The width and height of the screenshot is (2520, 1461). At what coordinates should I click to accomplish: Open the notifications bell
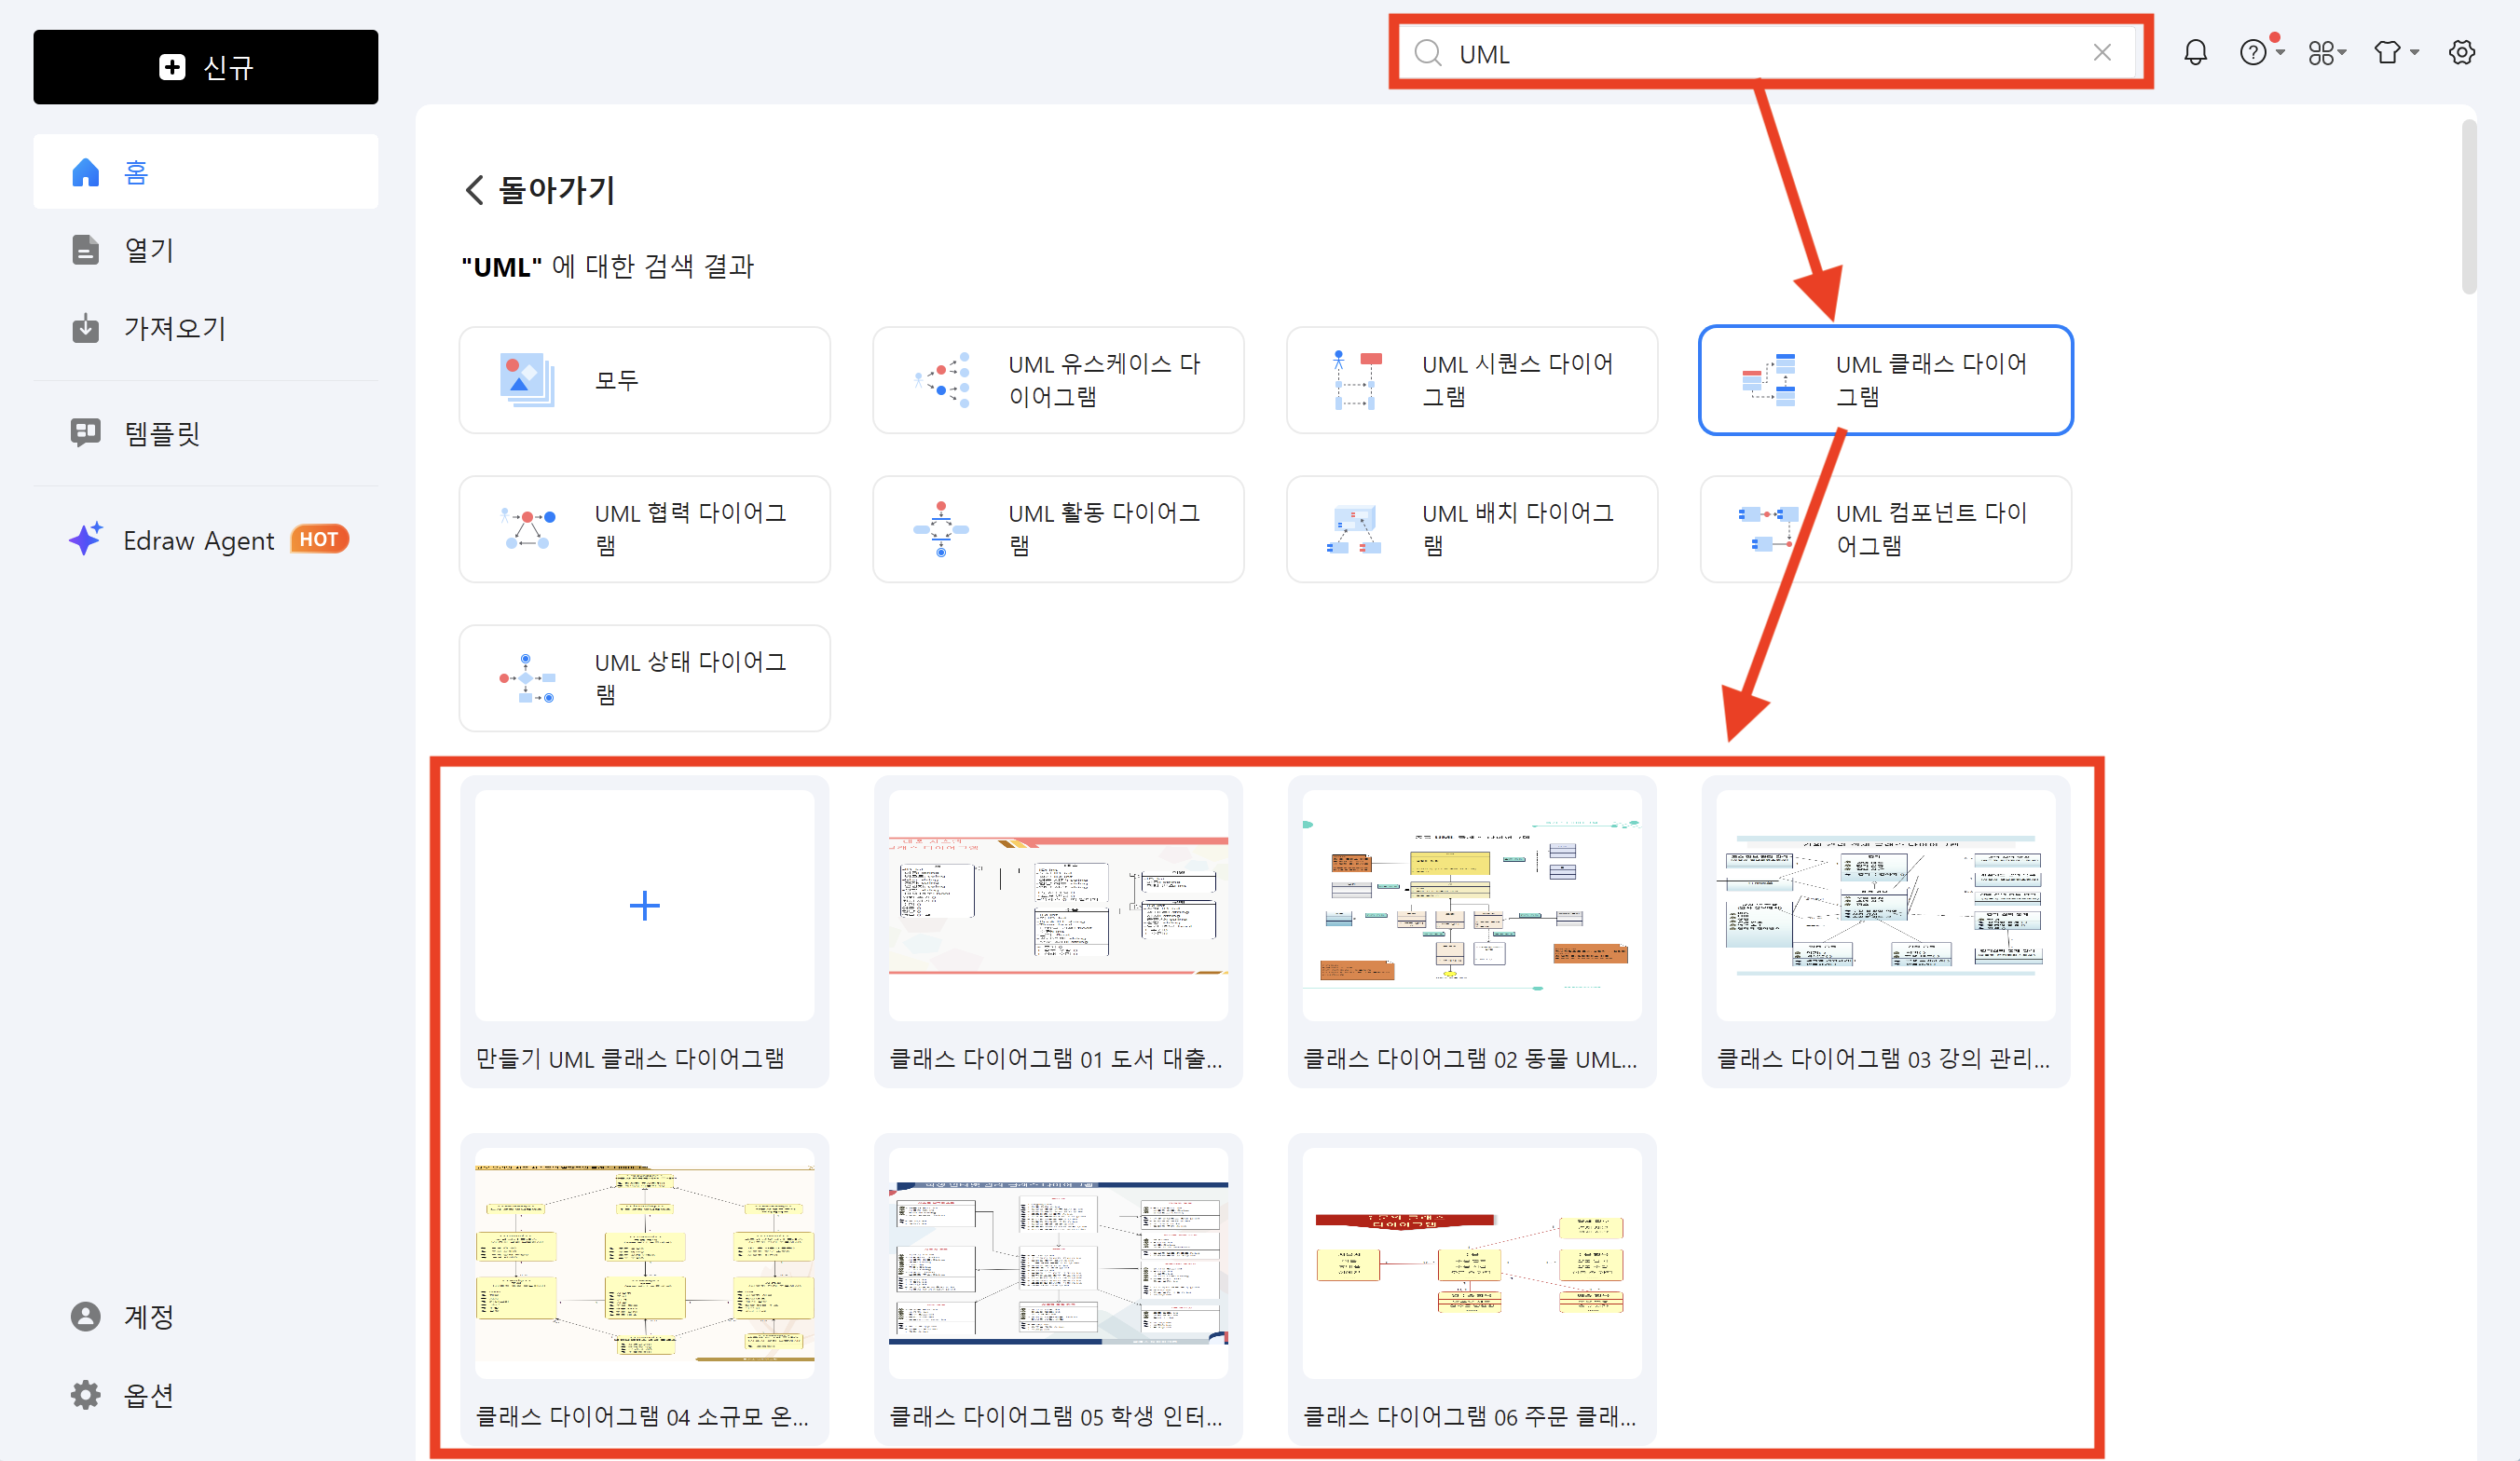click(x=2196, y=51)
